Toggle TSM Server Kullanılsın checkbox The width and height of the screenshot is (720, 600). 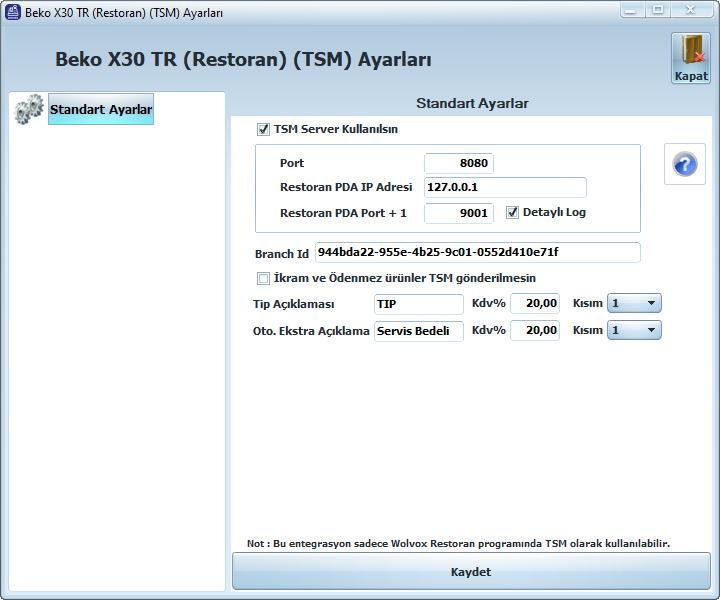(264, 129)
